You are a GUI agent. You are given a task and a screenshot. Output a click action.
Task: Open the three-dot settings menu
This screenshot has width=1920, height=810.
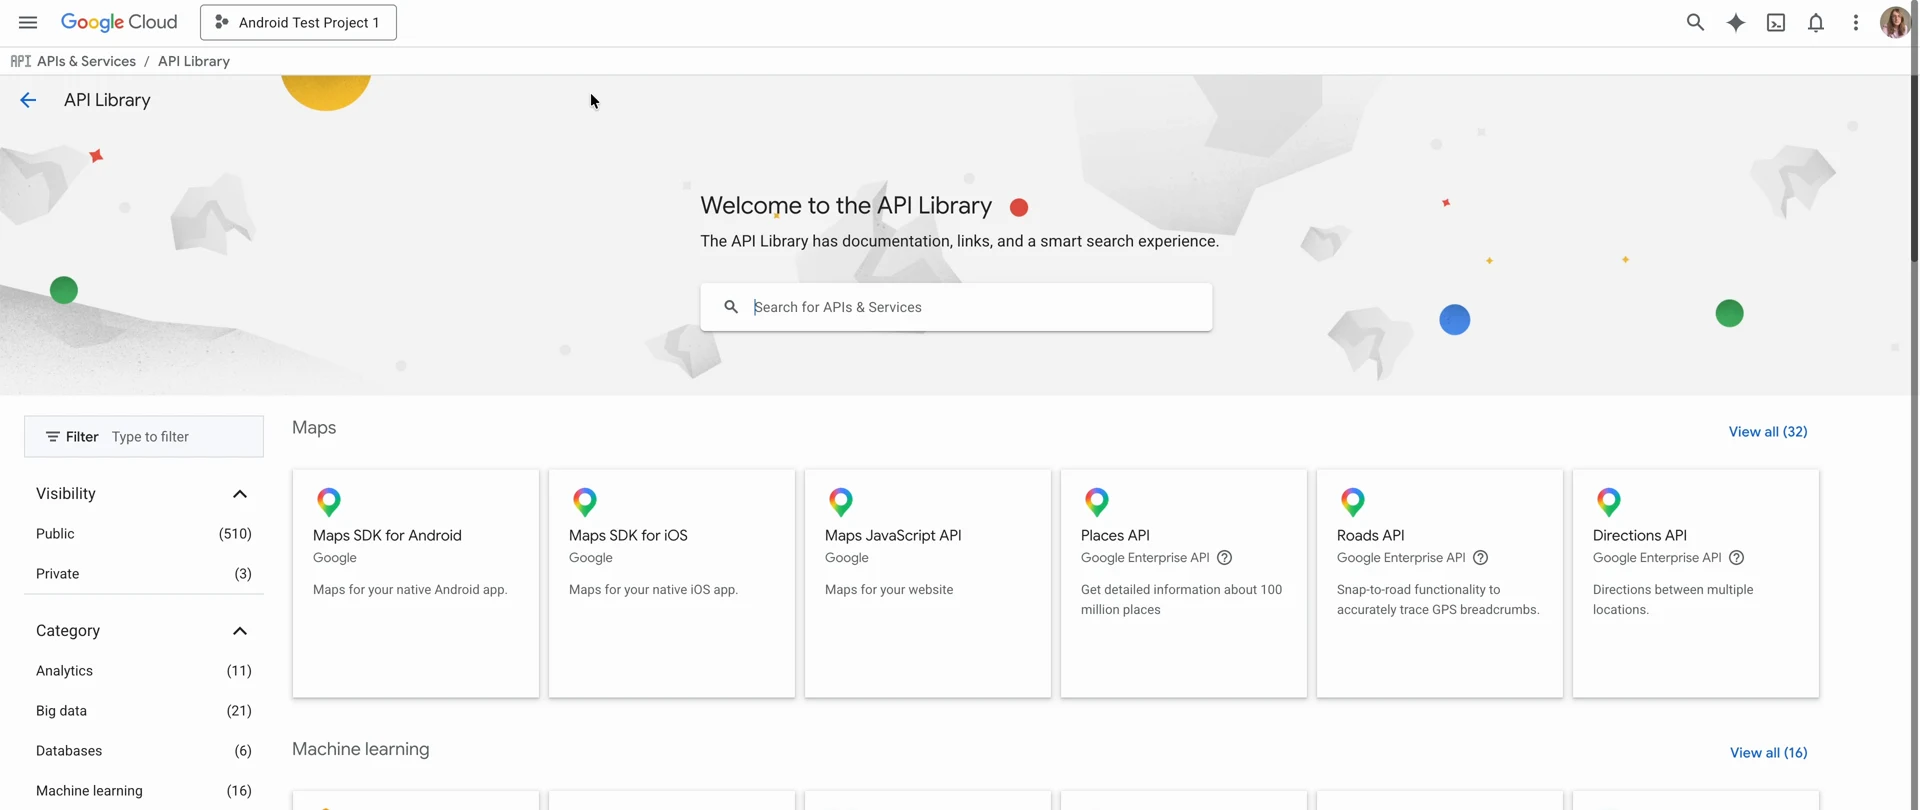1856,22
